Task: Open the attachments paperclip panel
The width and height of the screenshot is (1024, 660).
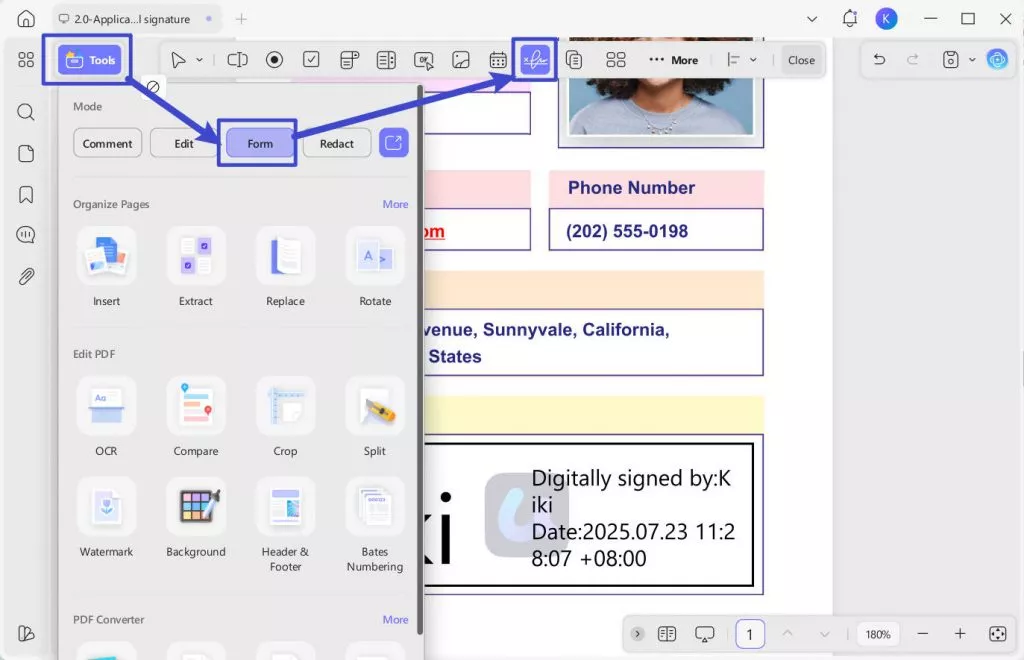Action: click(x=26, y=276)
